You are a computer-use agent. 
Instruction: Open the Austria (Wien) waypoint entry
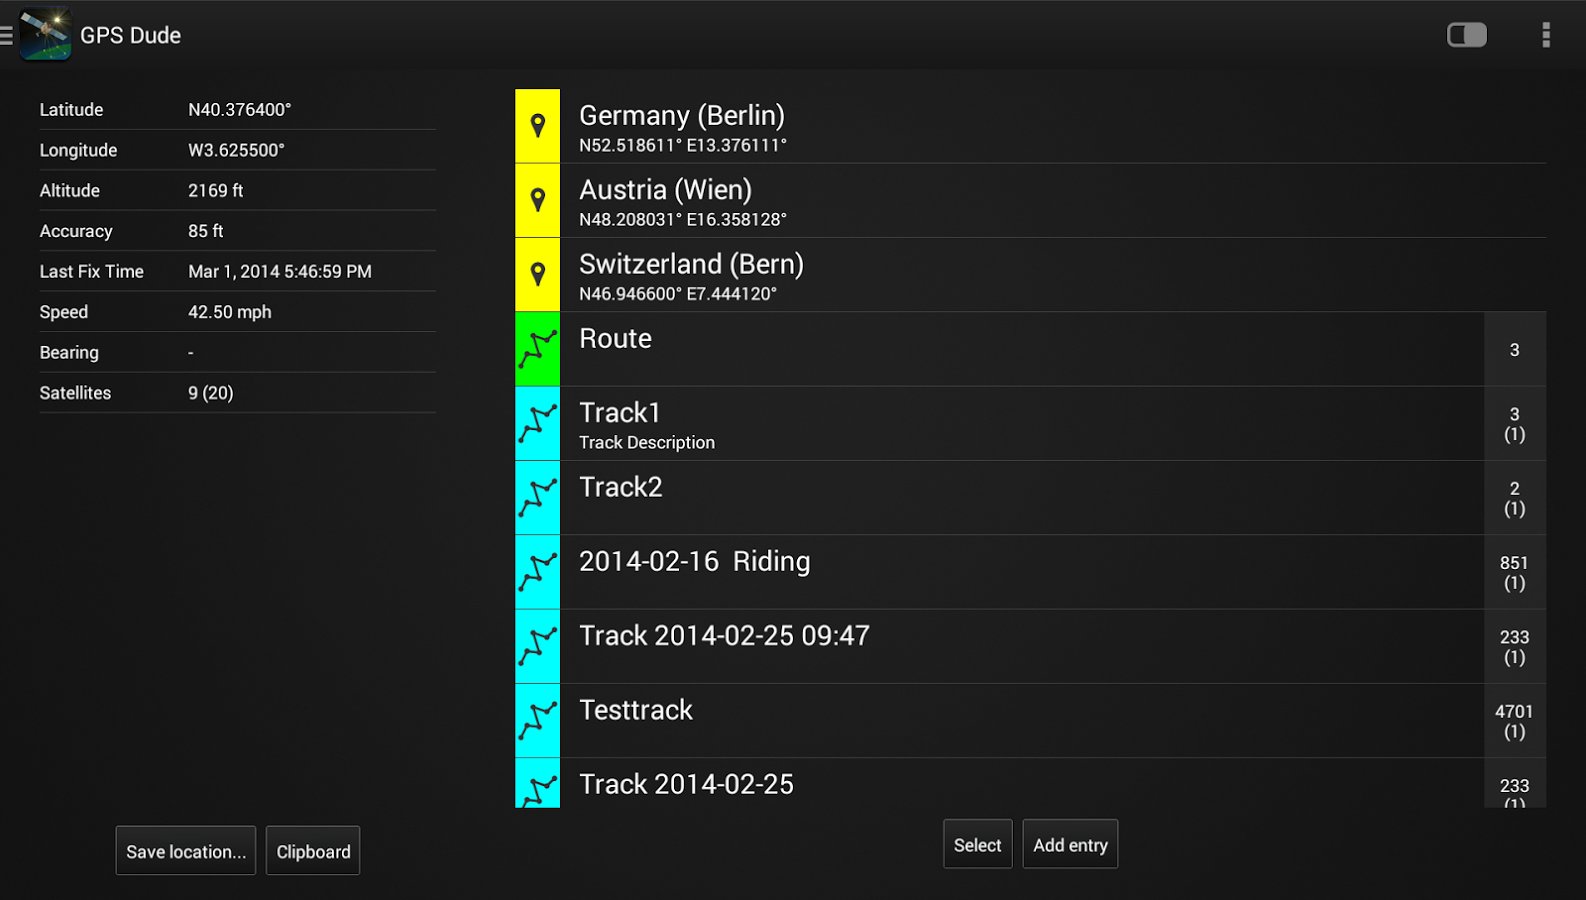click(1030, 200)
